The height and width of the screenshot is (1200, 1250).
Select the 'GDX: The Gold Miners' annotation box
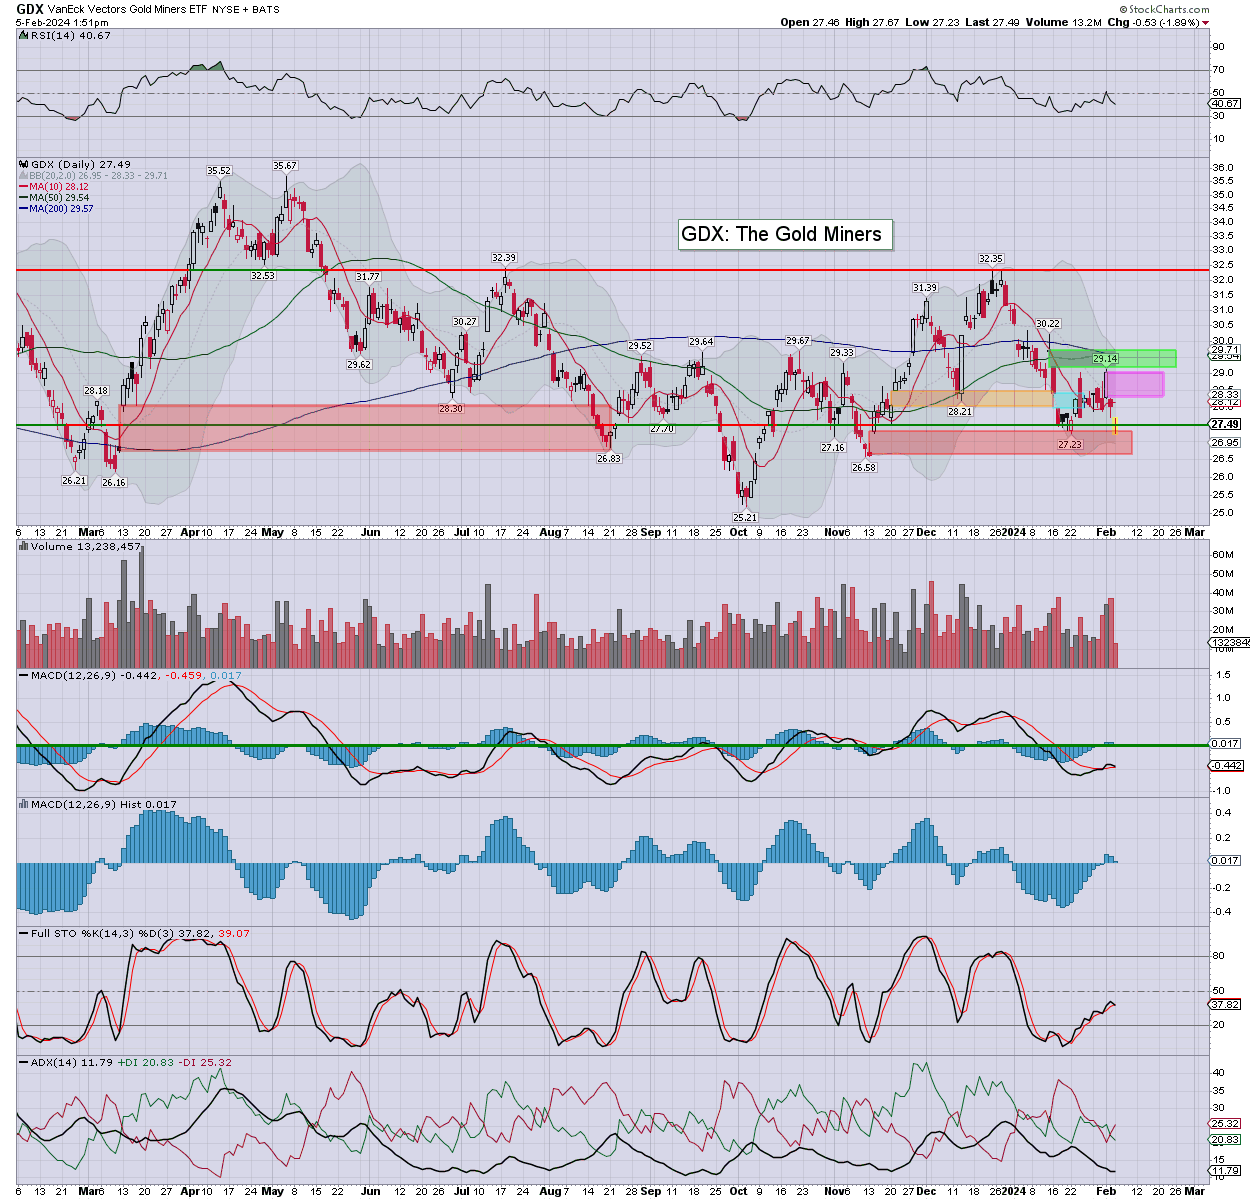(x=781, y=234)
